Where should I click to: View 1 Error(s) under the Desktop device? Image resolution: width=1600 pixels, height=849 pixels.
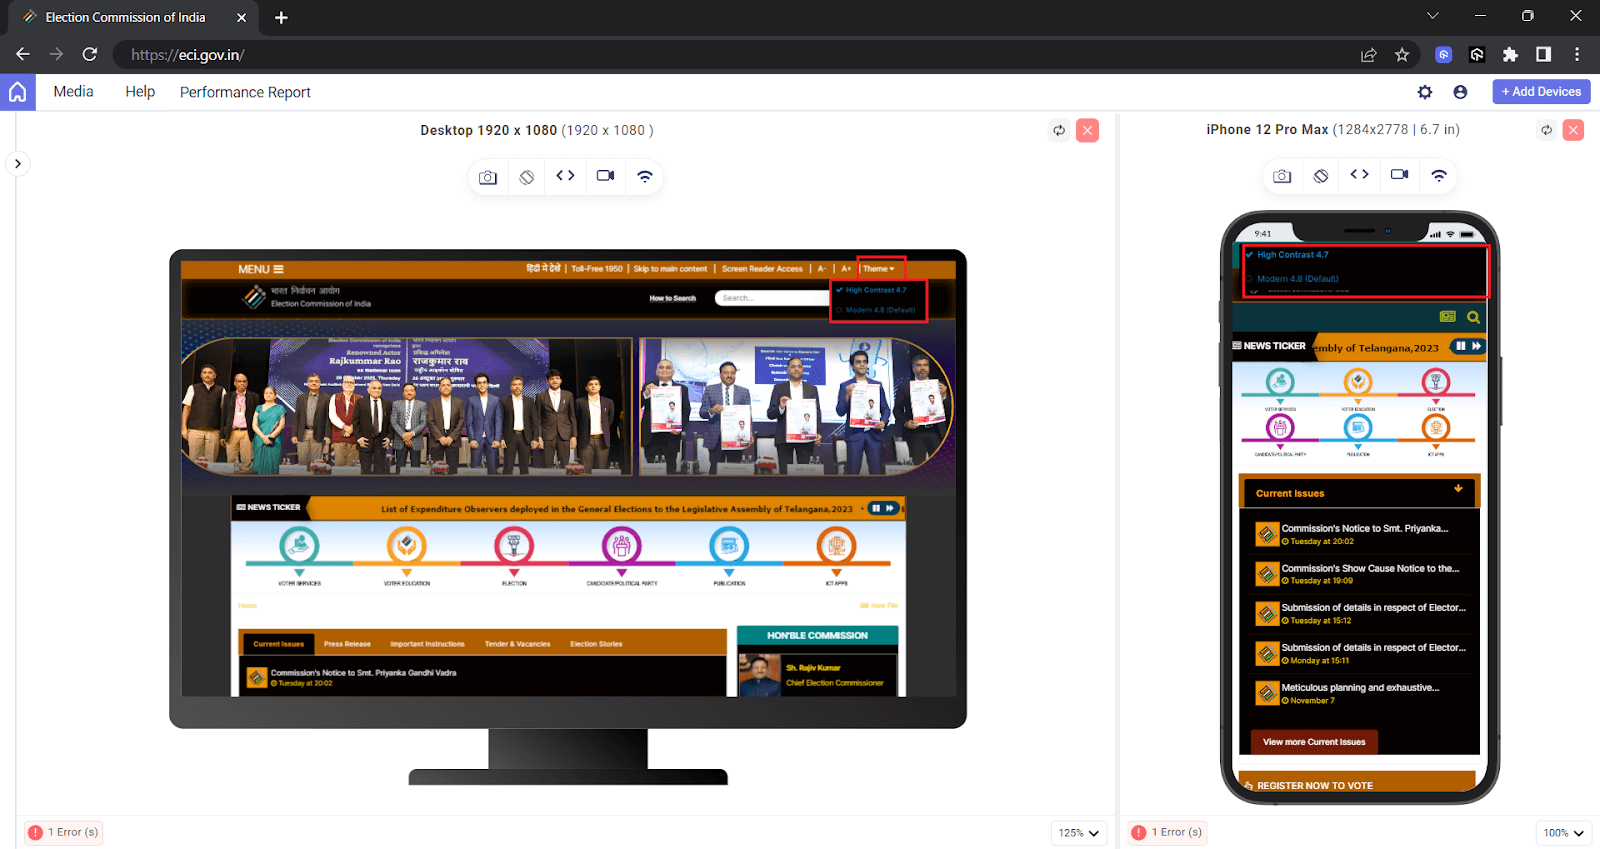(x=64, y=832)
